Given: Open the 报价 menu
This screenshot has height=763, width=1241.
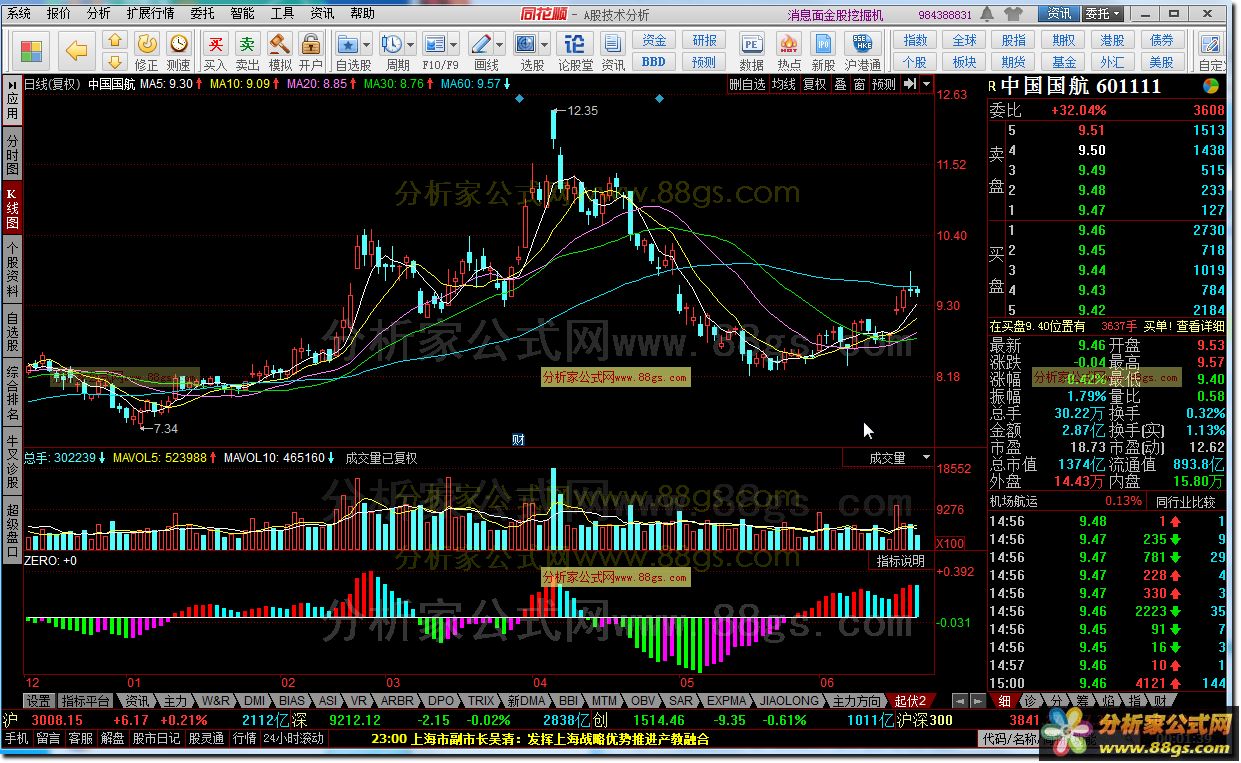Looking at the screenshot, I should pyautogui.click(x=59, y=14).
